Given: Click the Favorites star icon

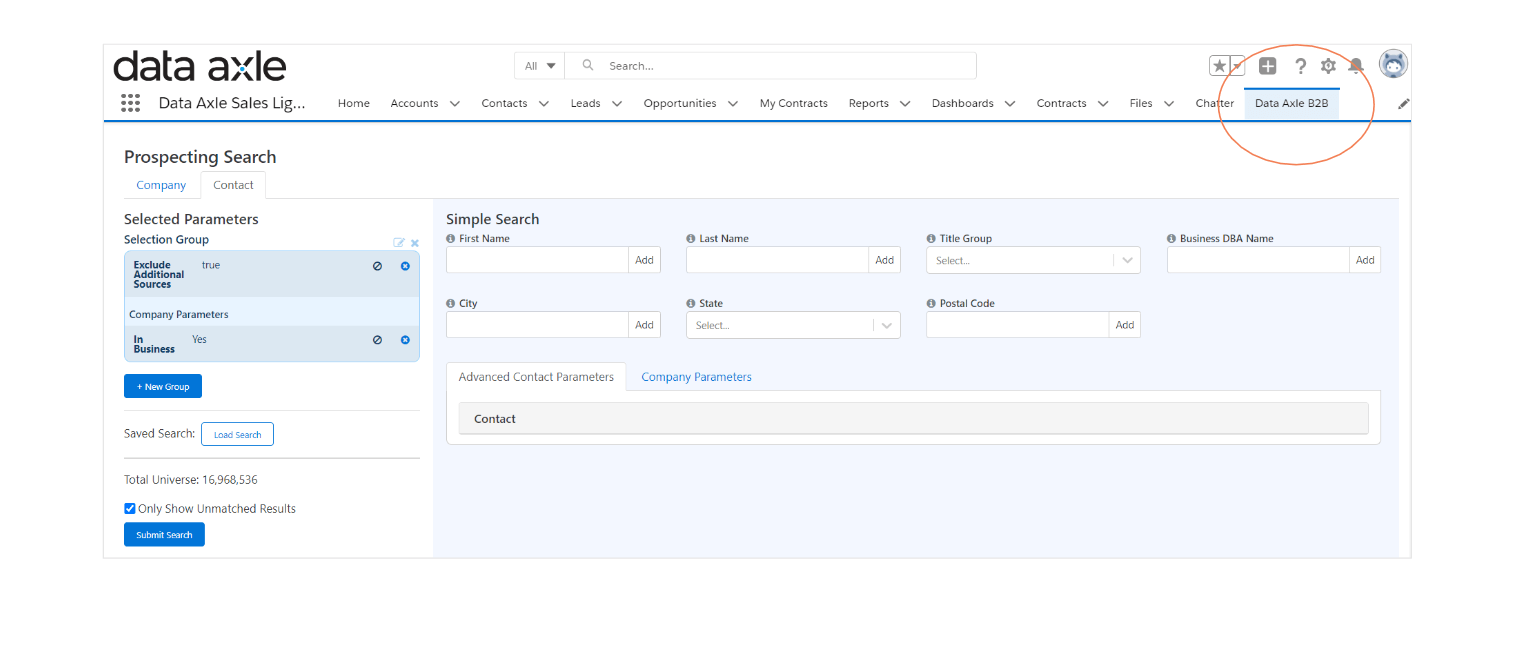Looking at the screenshot, I should (x=1219, y=66).
